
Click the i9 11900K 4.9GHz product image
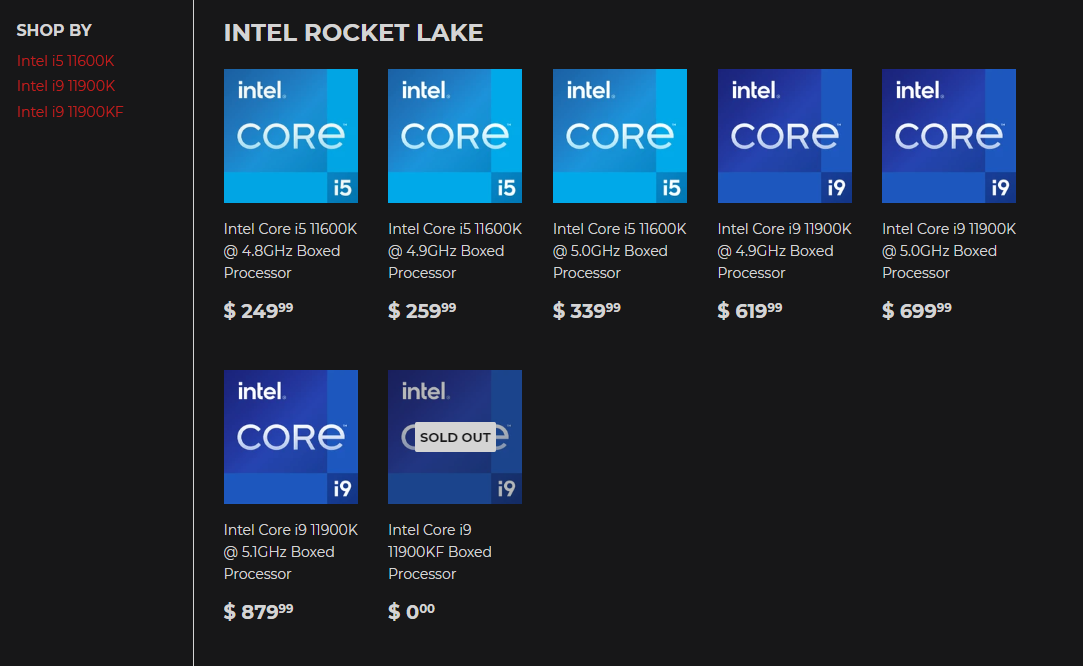(784, 136)
